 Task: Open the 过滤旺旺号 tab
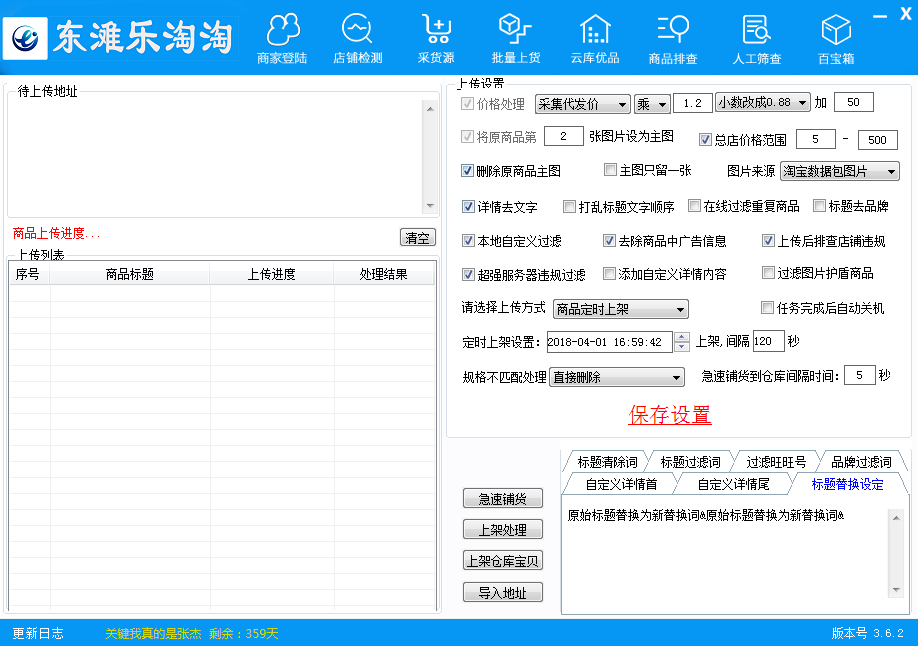(776, 462)
